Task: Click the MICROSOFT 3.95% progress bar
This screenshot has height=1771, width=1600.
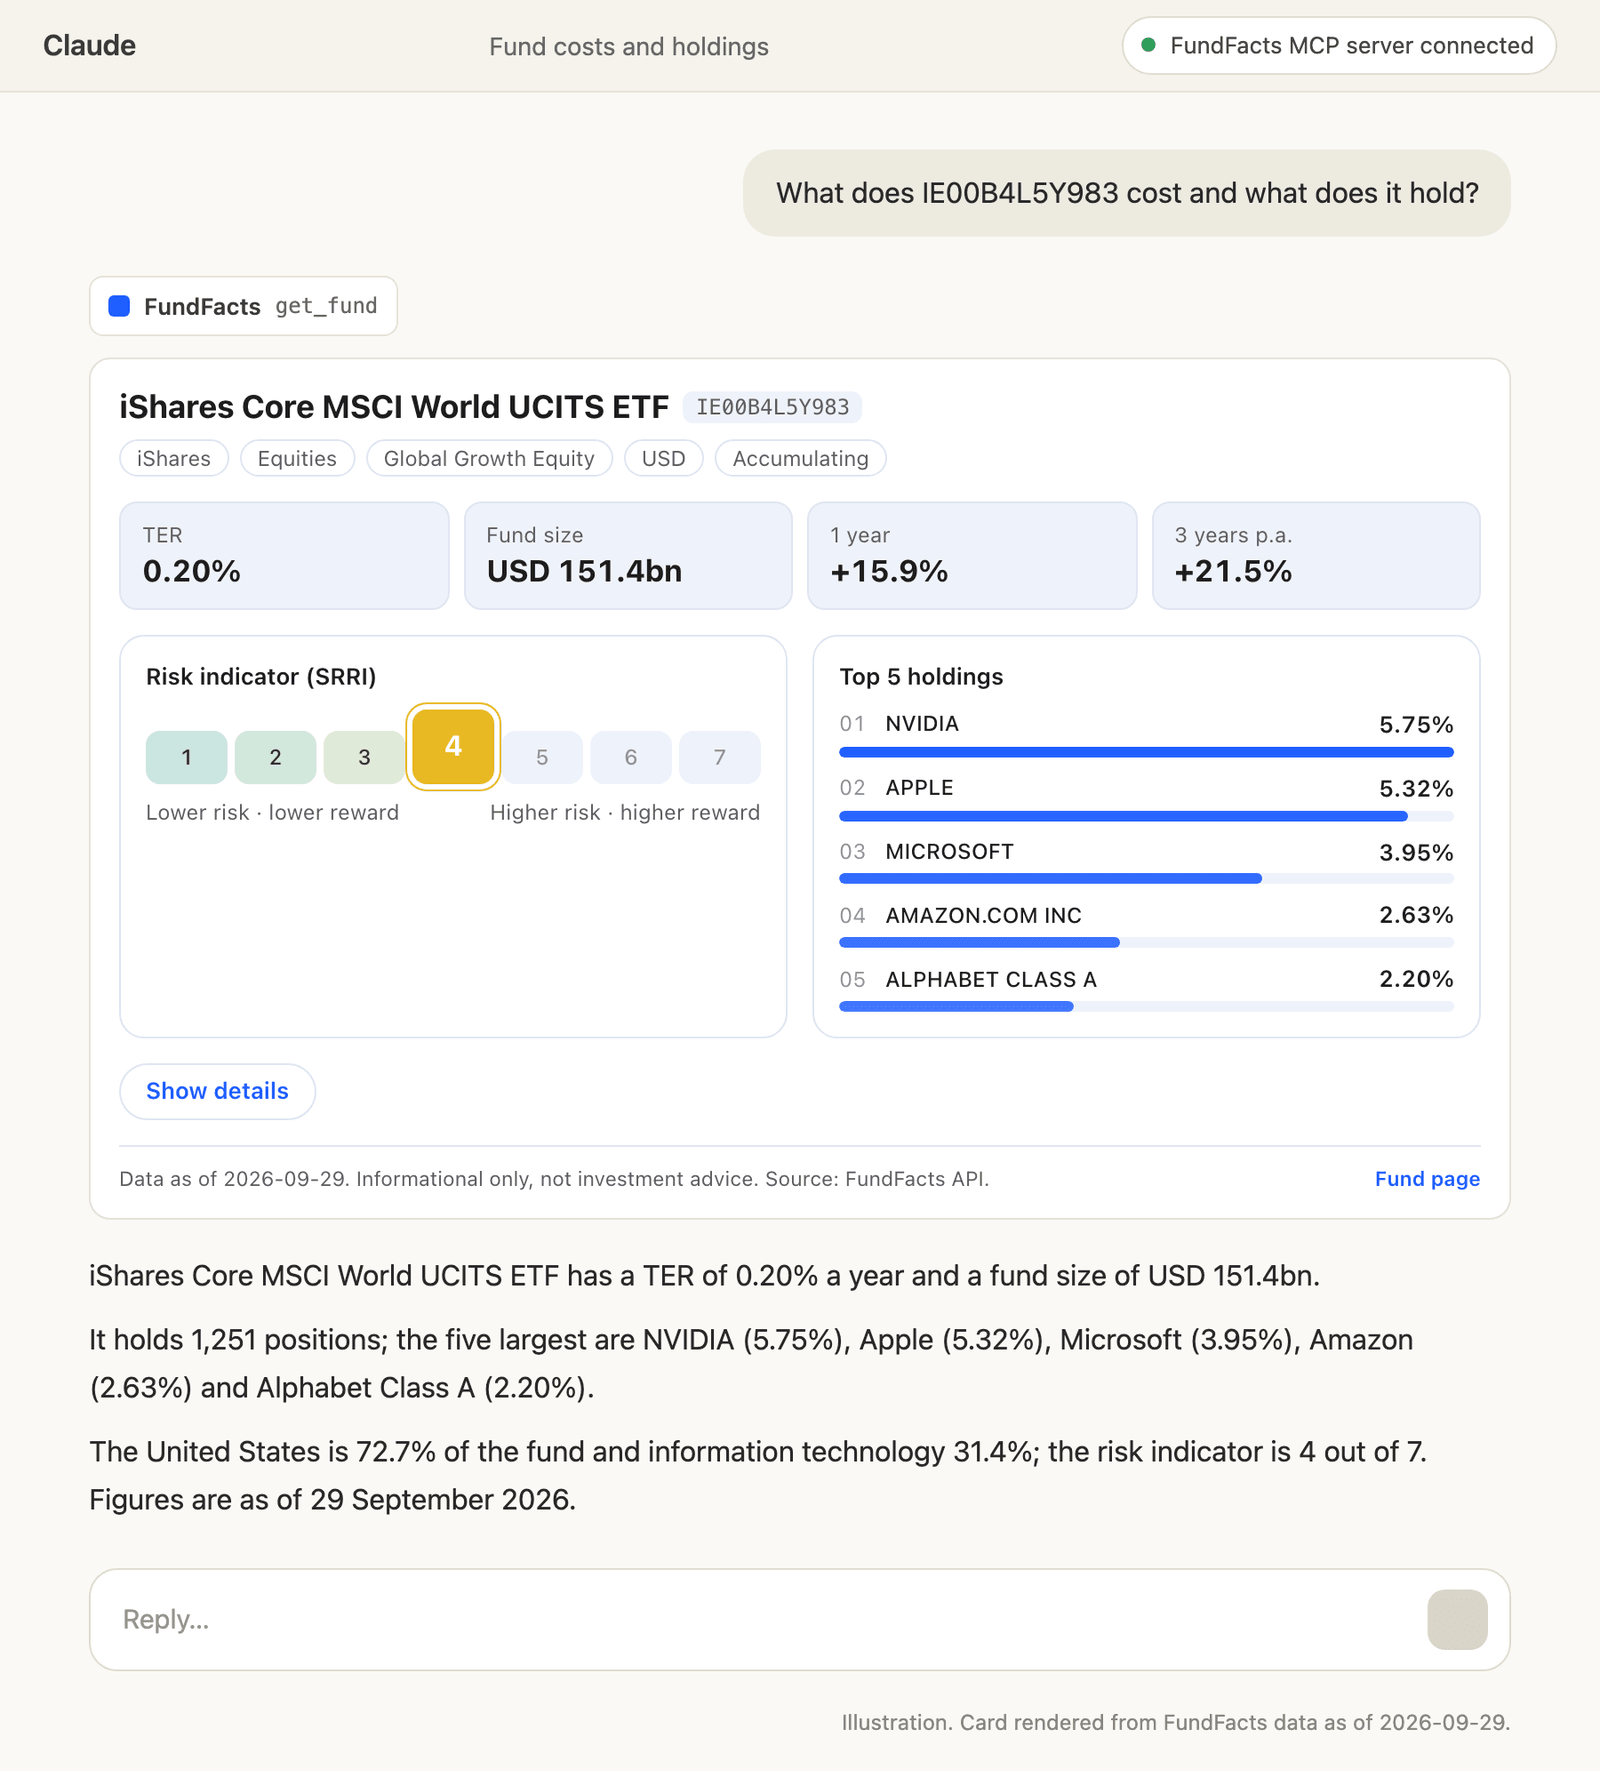Action: (x=1146, y=878)
